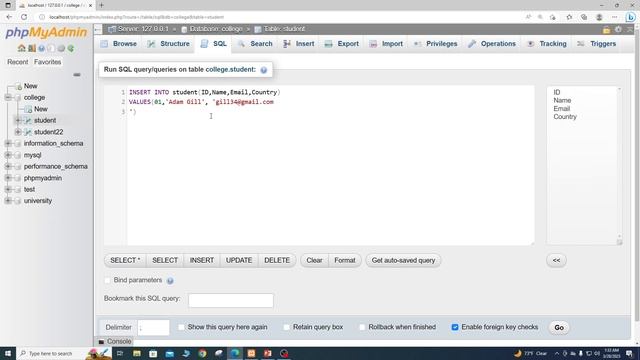The image size is (640, 360).
Task: Click the browser favorites star icon
Action: [569, 17]
